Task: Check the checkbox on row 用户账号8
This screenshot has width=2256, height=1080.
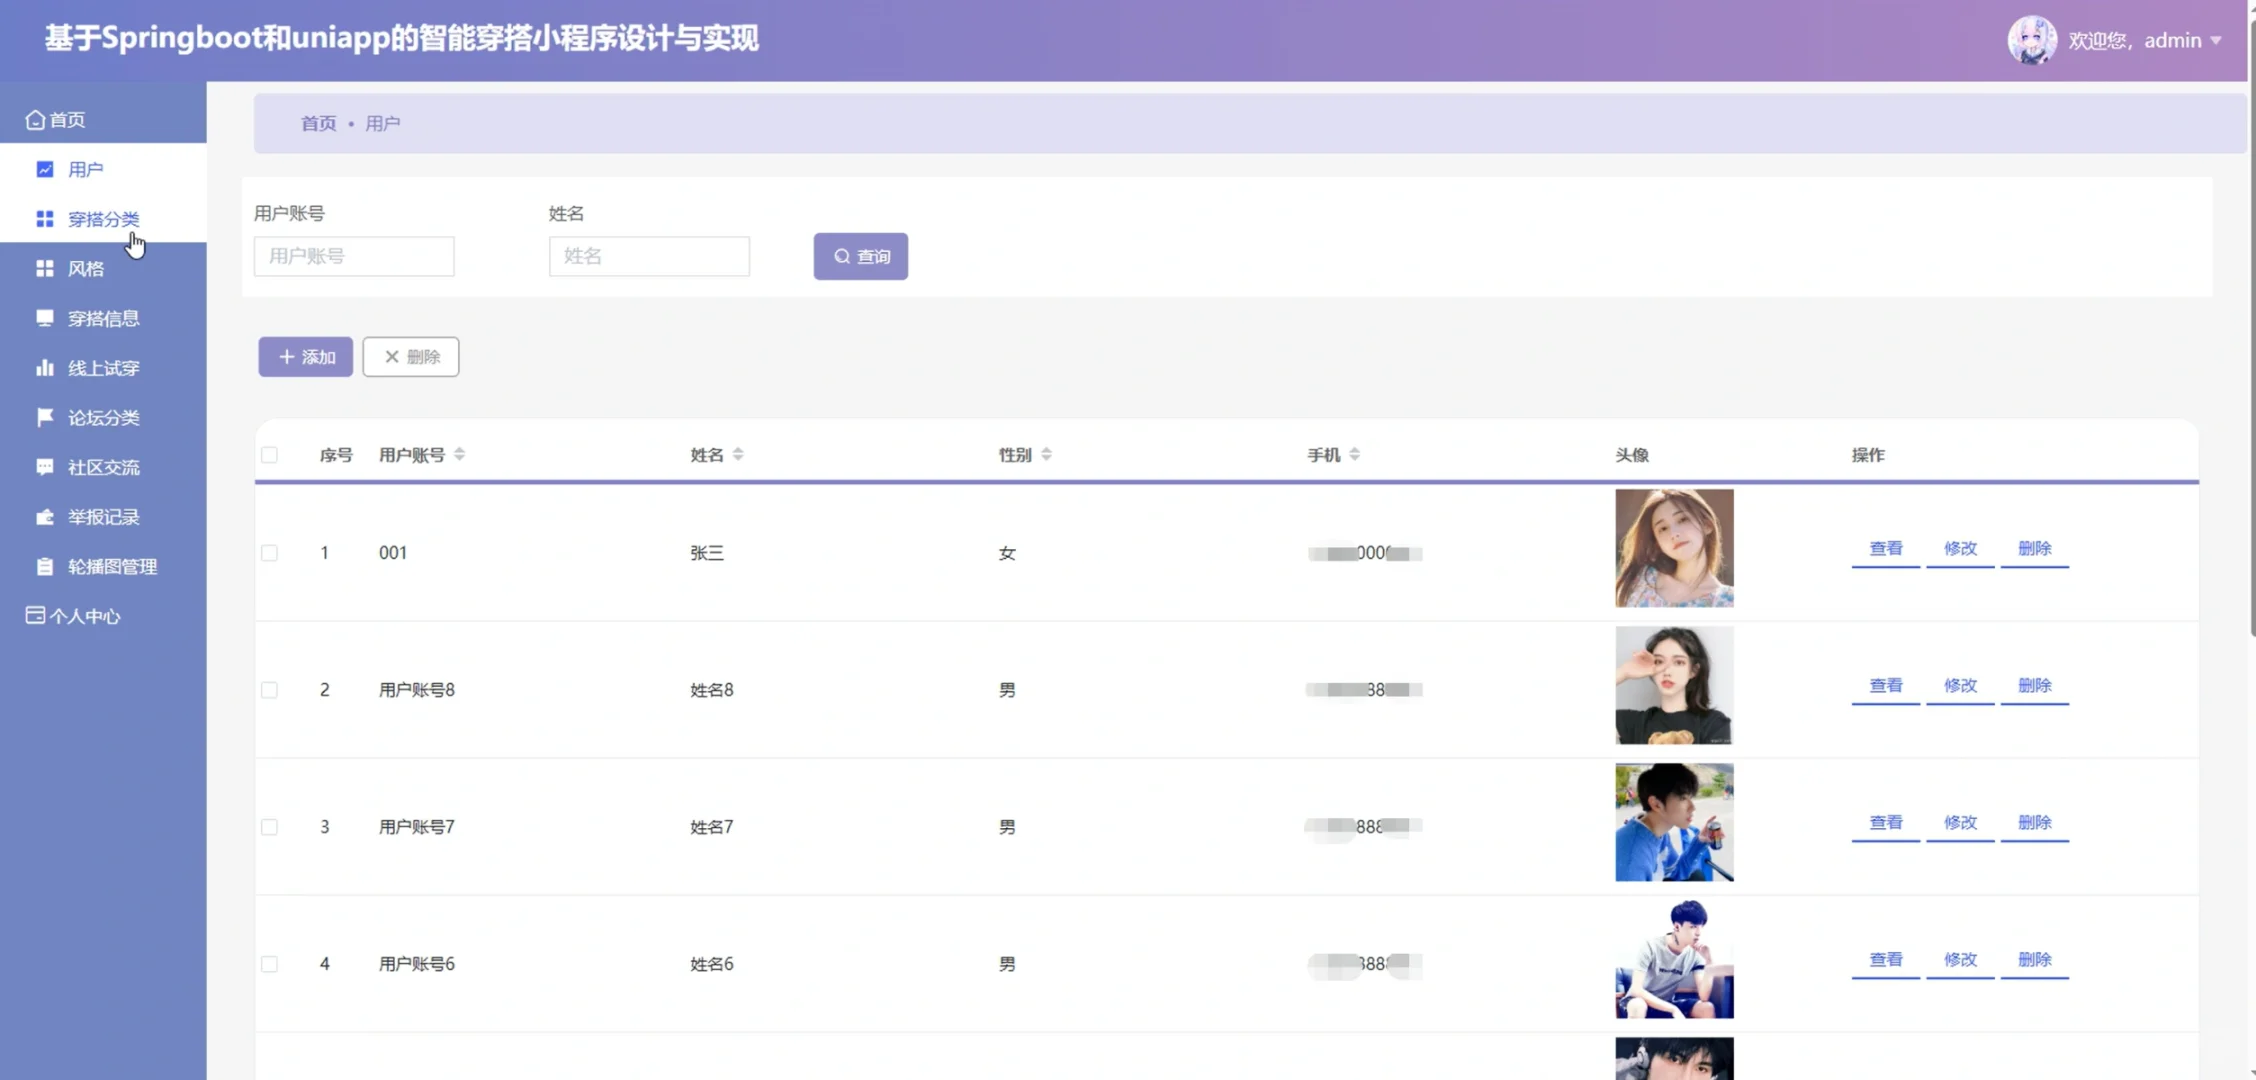Action: (269, 689)
